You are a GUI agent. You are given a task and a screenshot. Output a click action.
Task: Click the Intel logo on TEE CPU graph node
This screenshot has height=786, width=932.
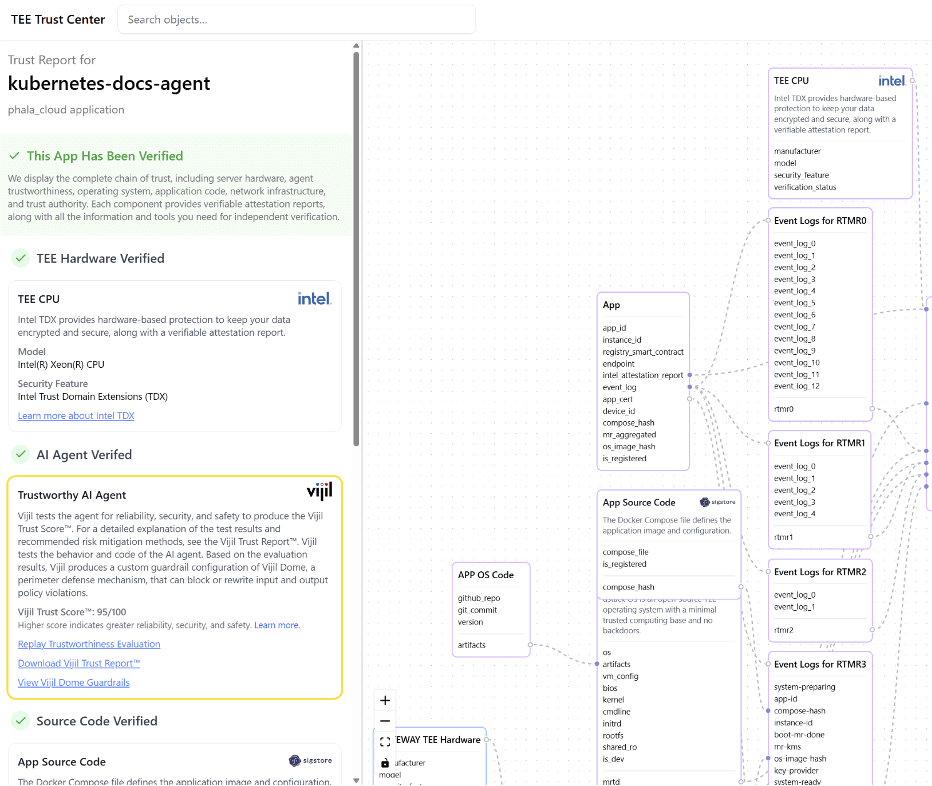pyautogui.click(x=891, y=81)
